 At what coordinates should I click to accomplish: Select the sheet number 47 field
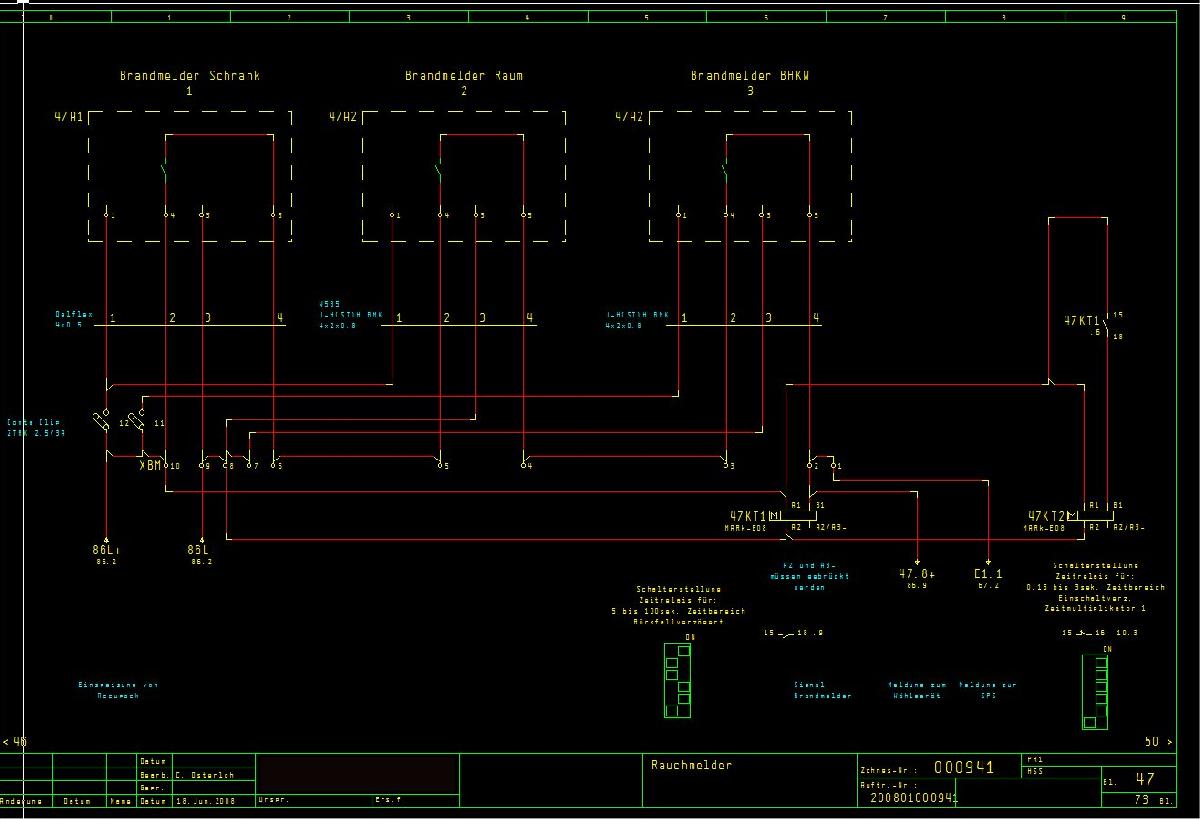point(1145,778)
